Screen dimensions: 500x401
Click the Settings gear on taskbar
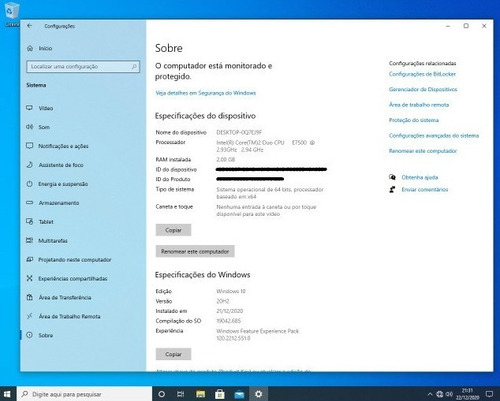258,394
